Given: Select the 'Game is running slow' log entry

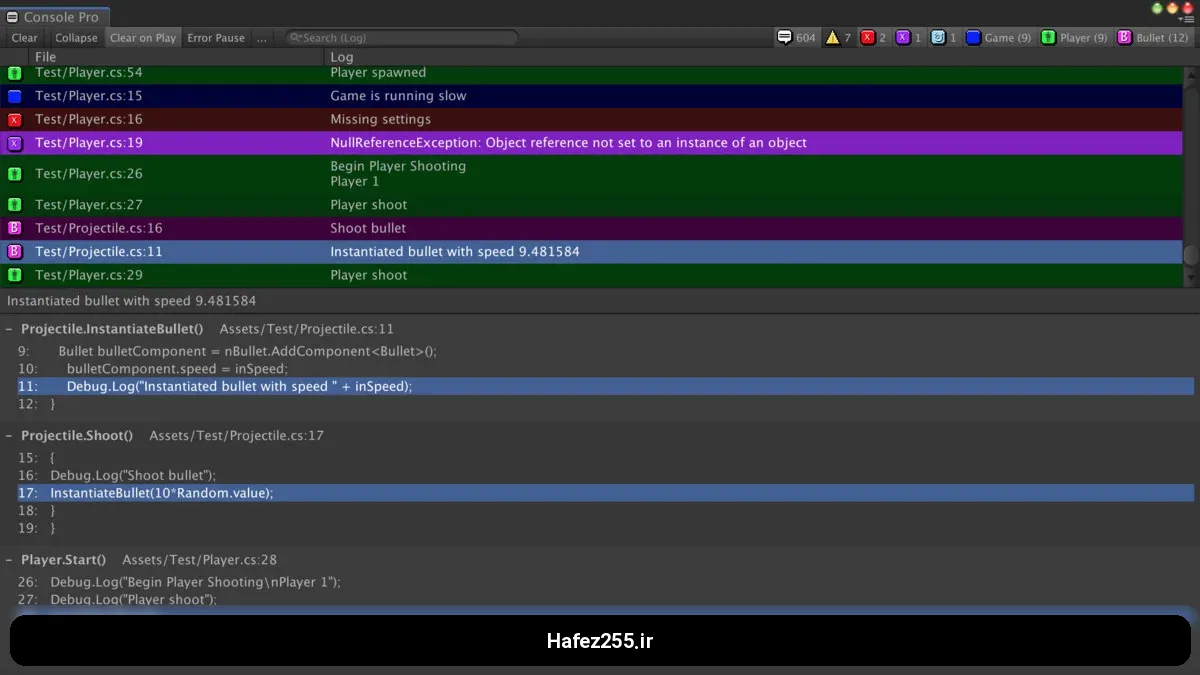Looking at the screenshot, I should pyautogui.click(x=591, y=96).
